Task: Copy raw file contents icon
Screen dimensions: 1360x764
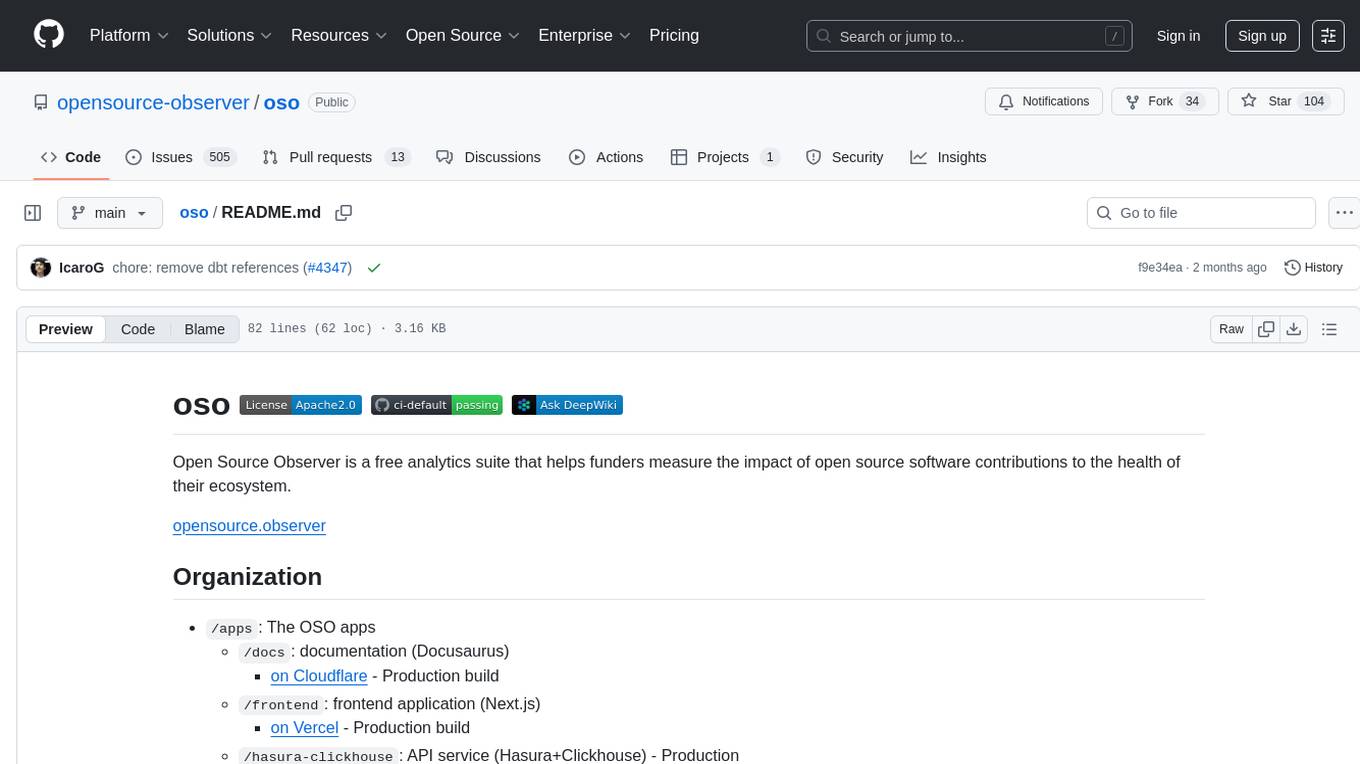Action: pos(1266,329)
